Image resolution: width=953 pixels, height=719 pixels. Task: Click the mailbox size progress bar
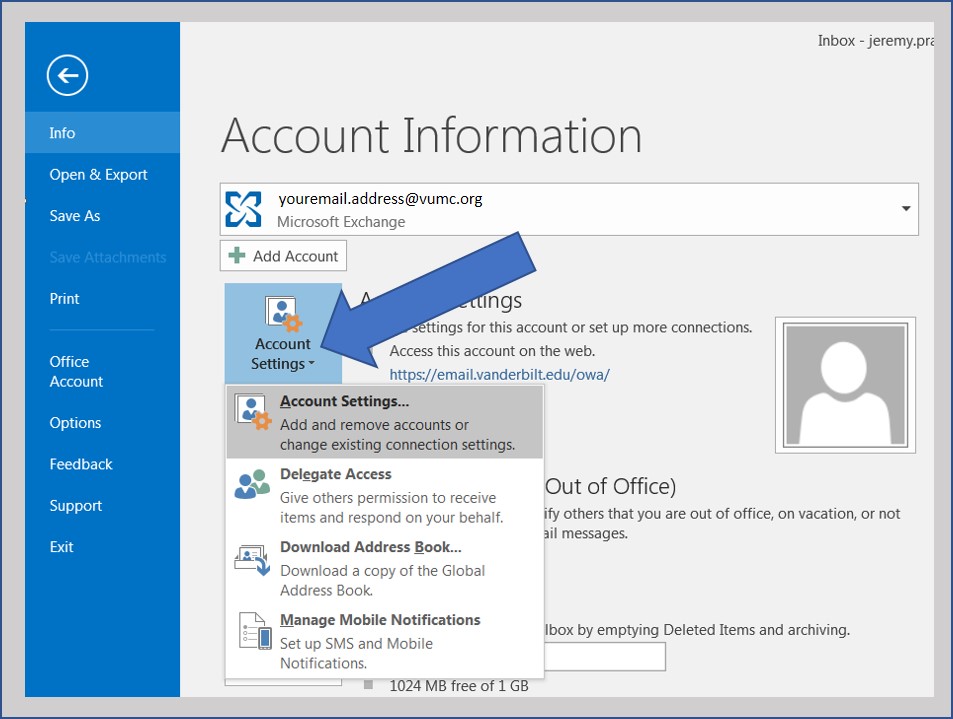pyautogui.click(x=605, y=656)
